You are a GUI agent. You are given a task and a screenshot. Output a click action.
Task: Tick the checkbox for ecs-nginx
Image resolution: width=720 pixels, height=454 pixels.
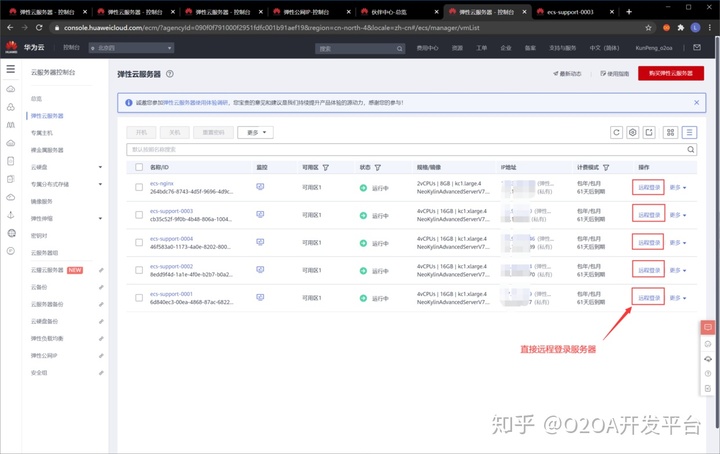coord(139,187)
